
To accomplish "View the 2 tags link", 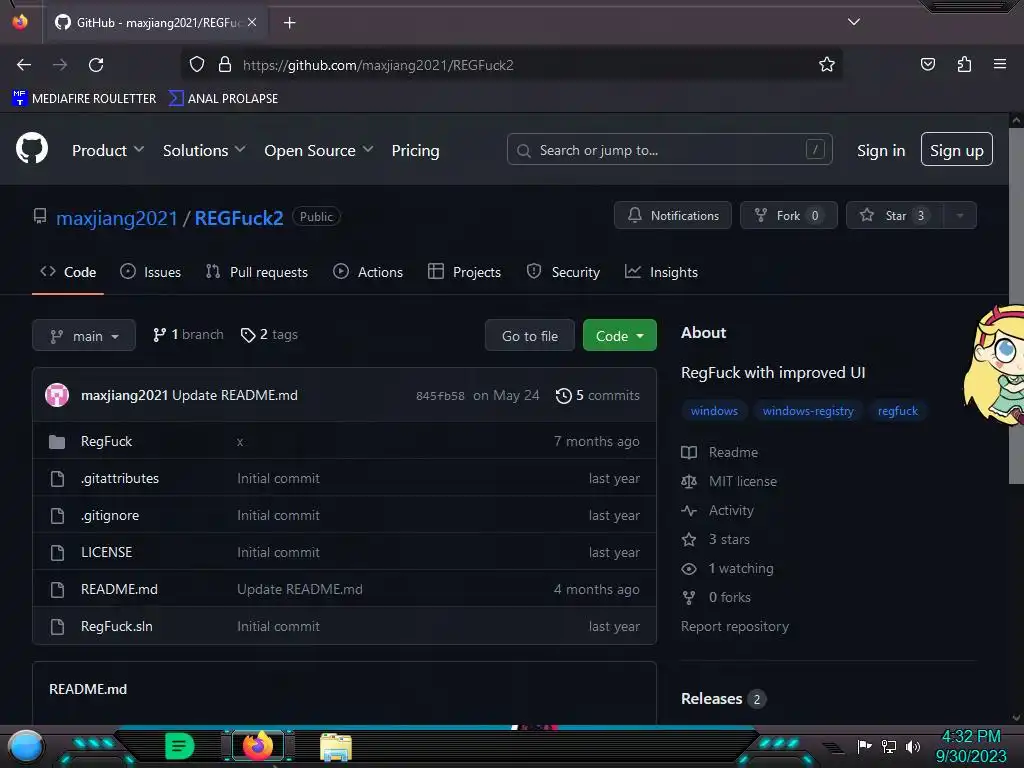I will click(269, 334).
